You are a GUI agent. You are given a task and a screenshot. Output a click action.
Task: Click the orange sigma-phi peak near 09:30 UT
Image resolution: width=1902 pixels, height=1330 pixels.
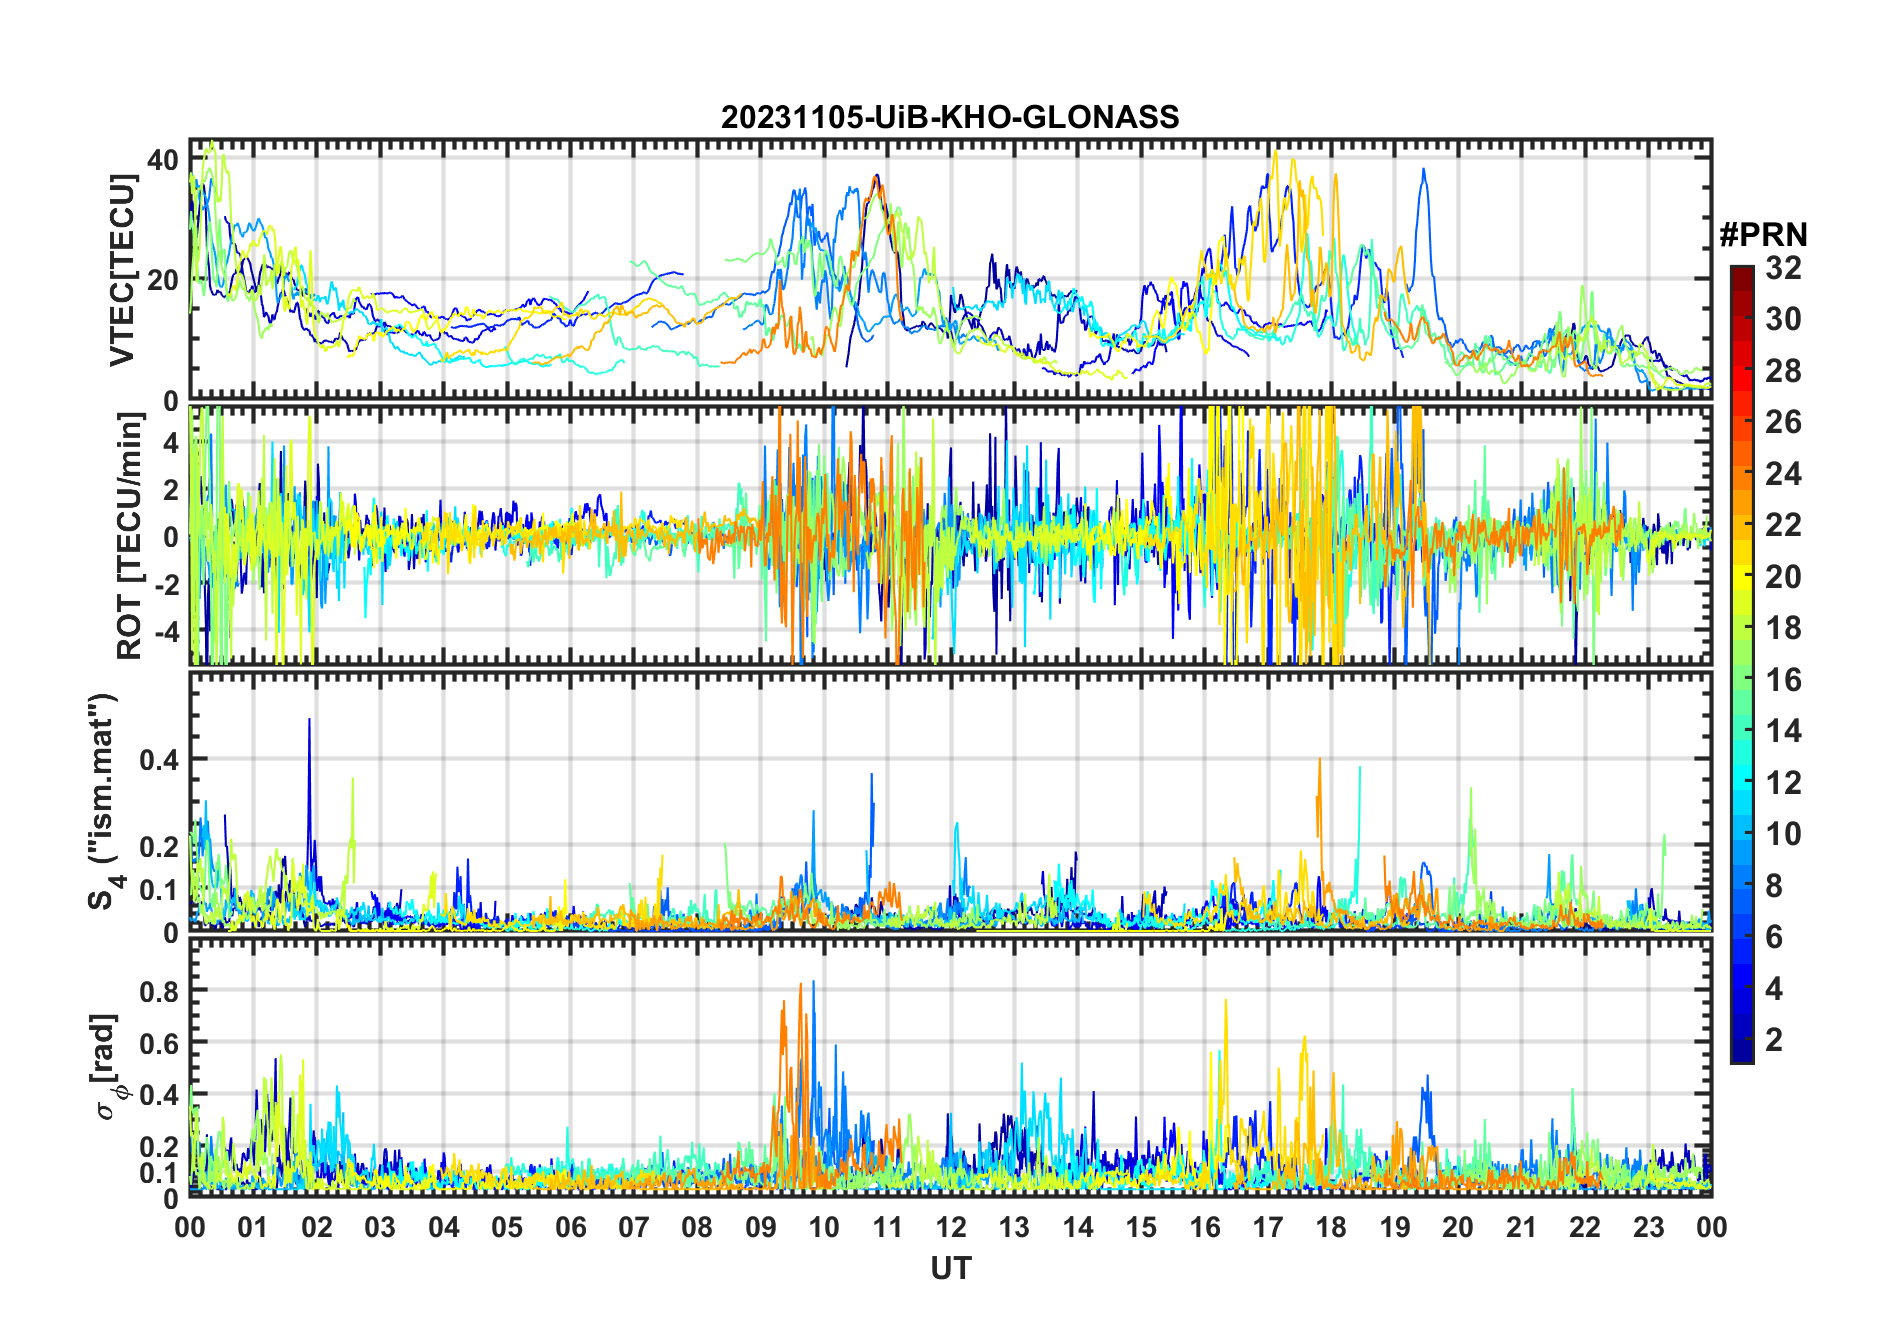[x=801, y=988]
